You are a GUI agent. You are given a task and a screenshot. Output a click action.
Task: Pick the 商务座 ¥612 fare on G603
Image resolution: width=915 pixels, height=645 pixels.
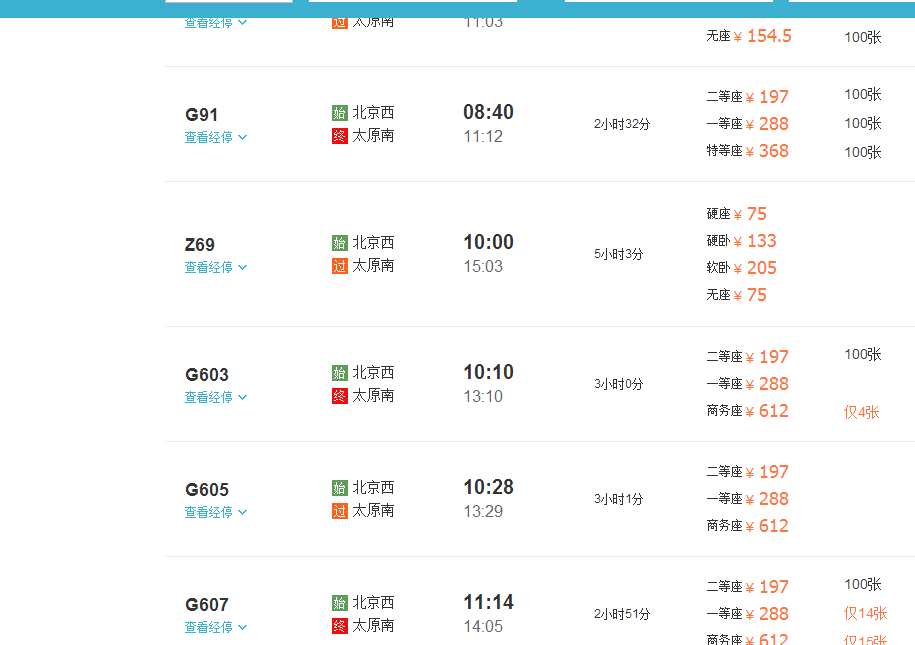pyautogui.click(x=748, y=411)
